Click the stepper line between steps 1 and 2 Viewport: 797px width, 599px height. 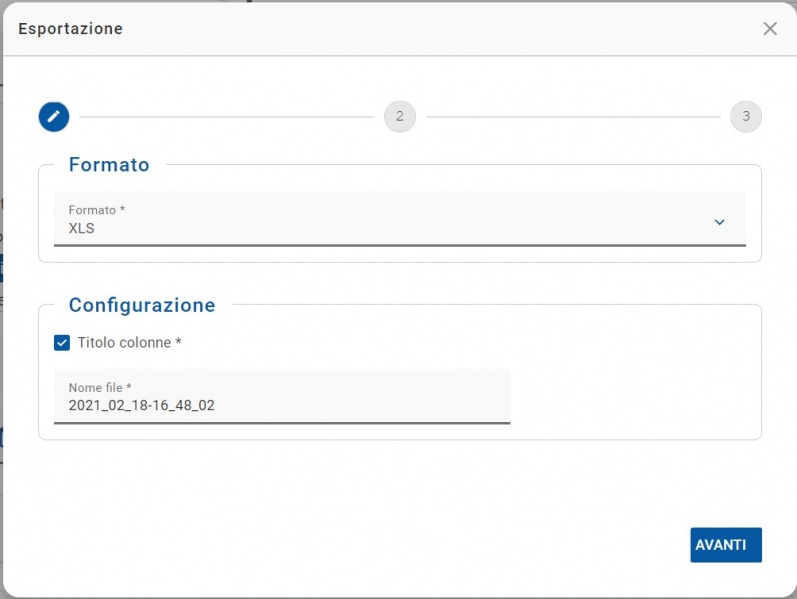(x=226, y=117)
